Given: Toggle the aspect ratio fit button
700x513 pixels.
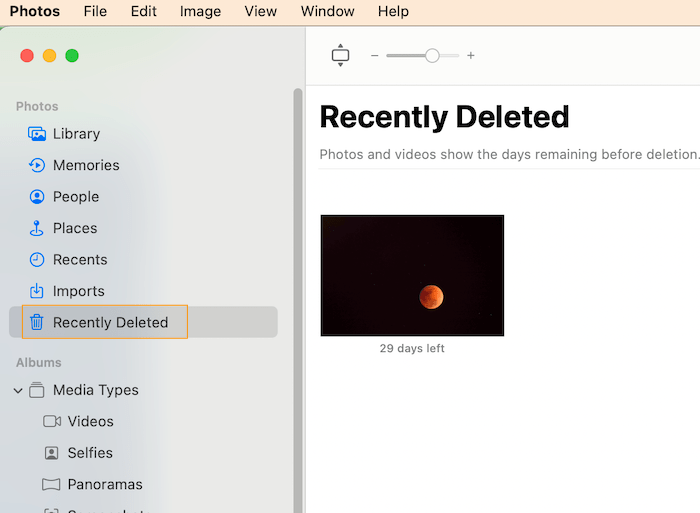Looking at the screenshot, I should (x=340, y=56).
